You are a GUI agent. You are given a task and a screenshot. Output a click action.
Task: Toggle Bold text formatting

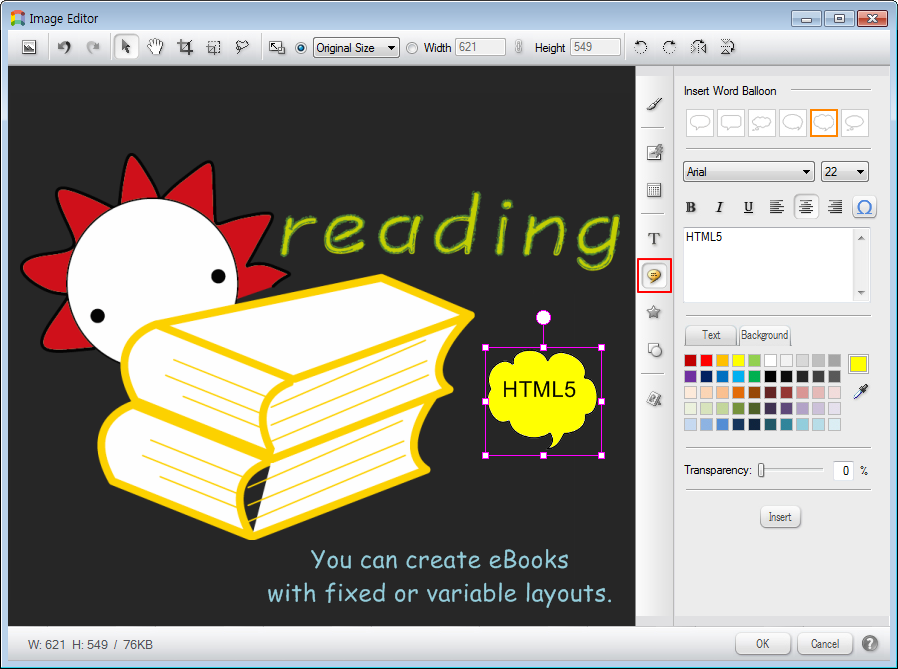[x=690, y=207]
